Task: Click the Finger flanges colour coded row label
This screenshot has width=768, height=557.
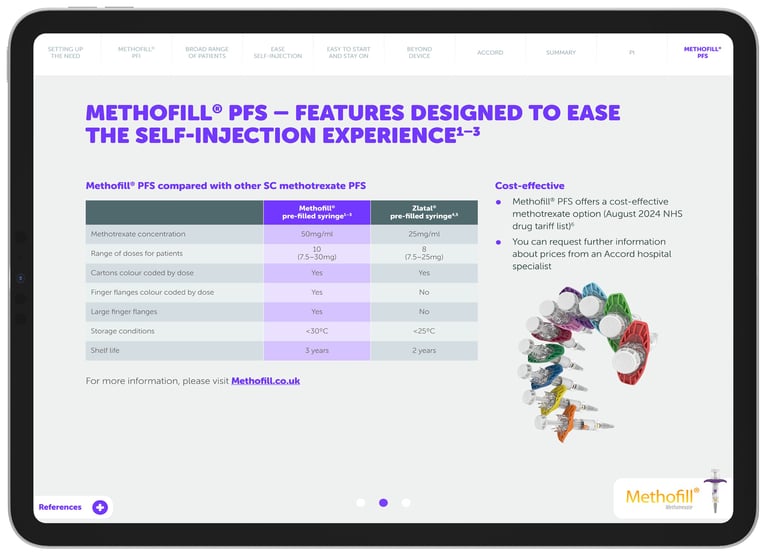Action: pos(152,292)
